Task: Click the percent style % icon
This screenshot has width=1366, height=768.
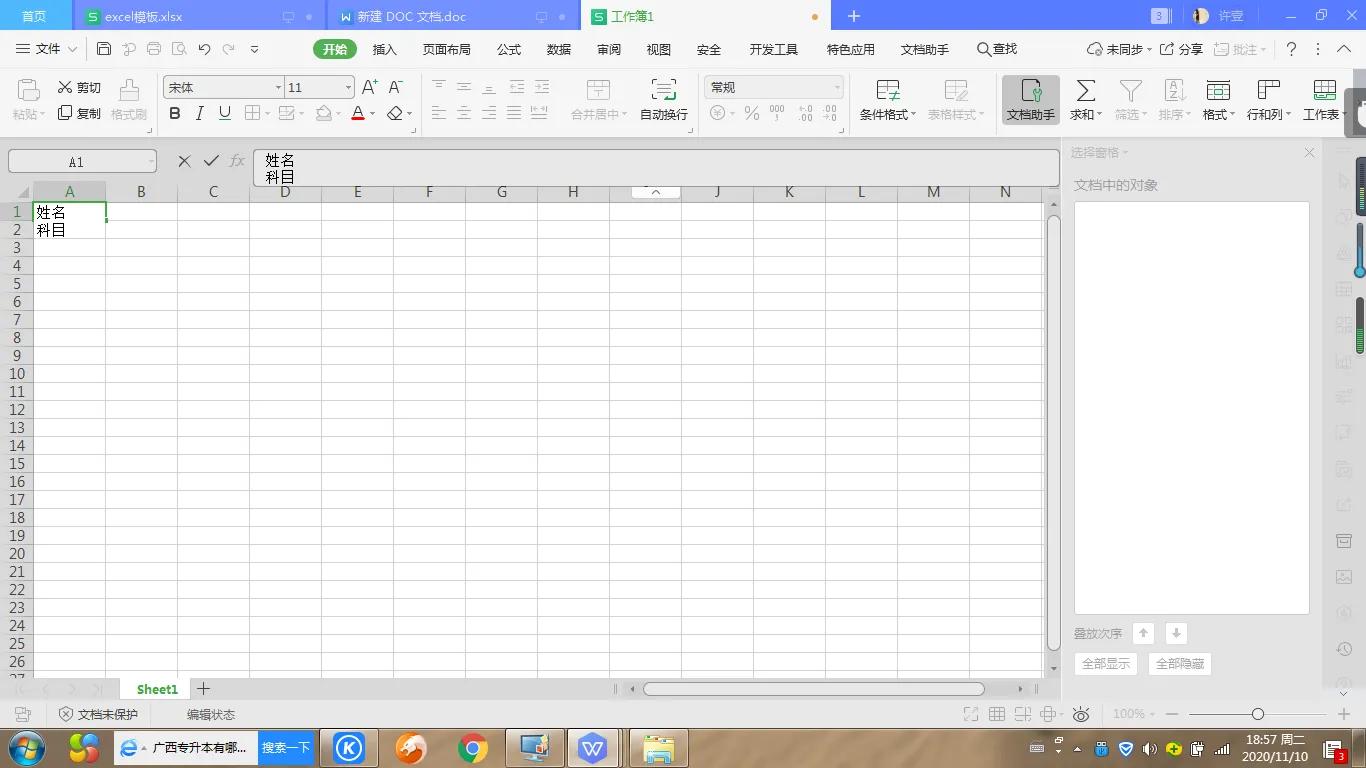Action: [752, 114]
